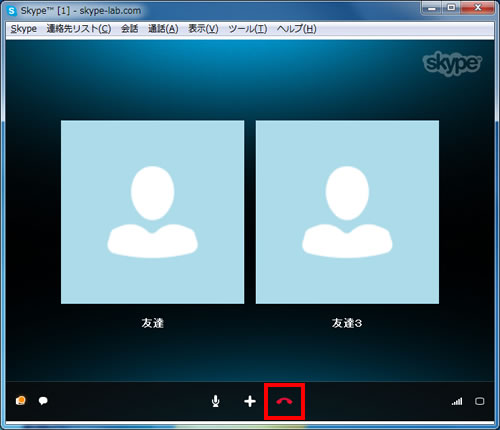The image size is (500, 430).
Task: Add people with the plus icon
Action: click(x=250, y=401)
